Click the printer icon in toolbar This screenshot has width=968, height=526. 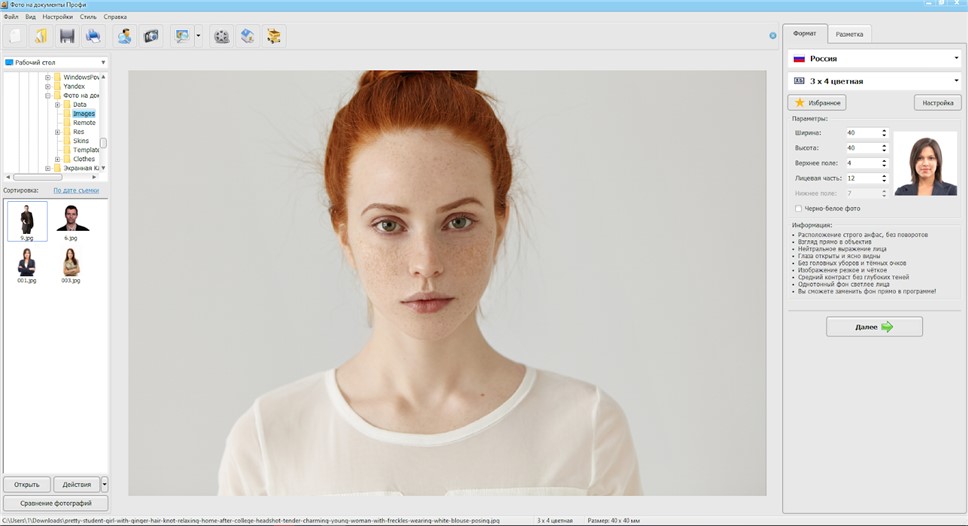(93, 36)
